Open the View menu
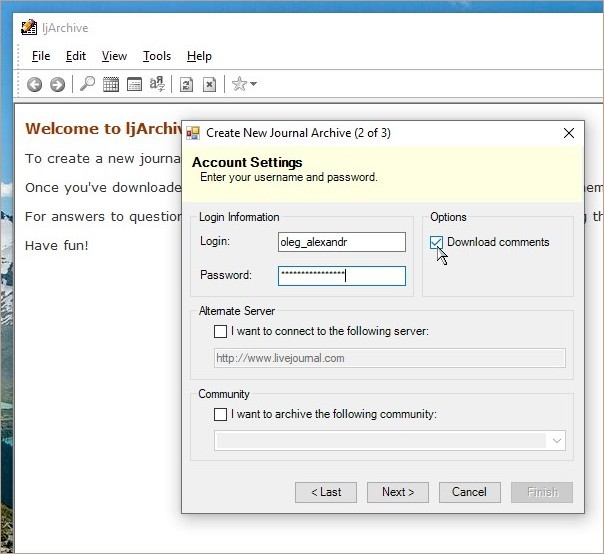The height and width of the screenshot is (554, 604). click(x=114, y=56)
